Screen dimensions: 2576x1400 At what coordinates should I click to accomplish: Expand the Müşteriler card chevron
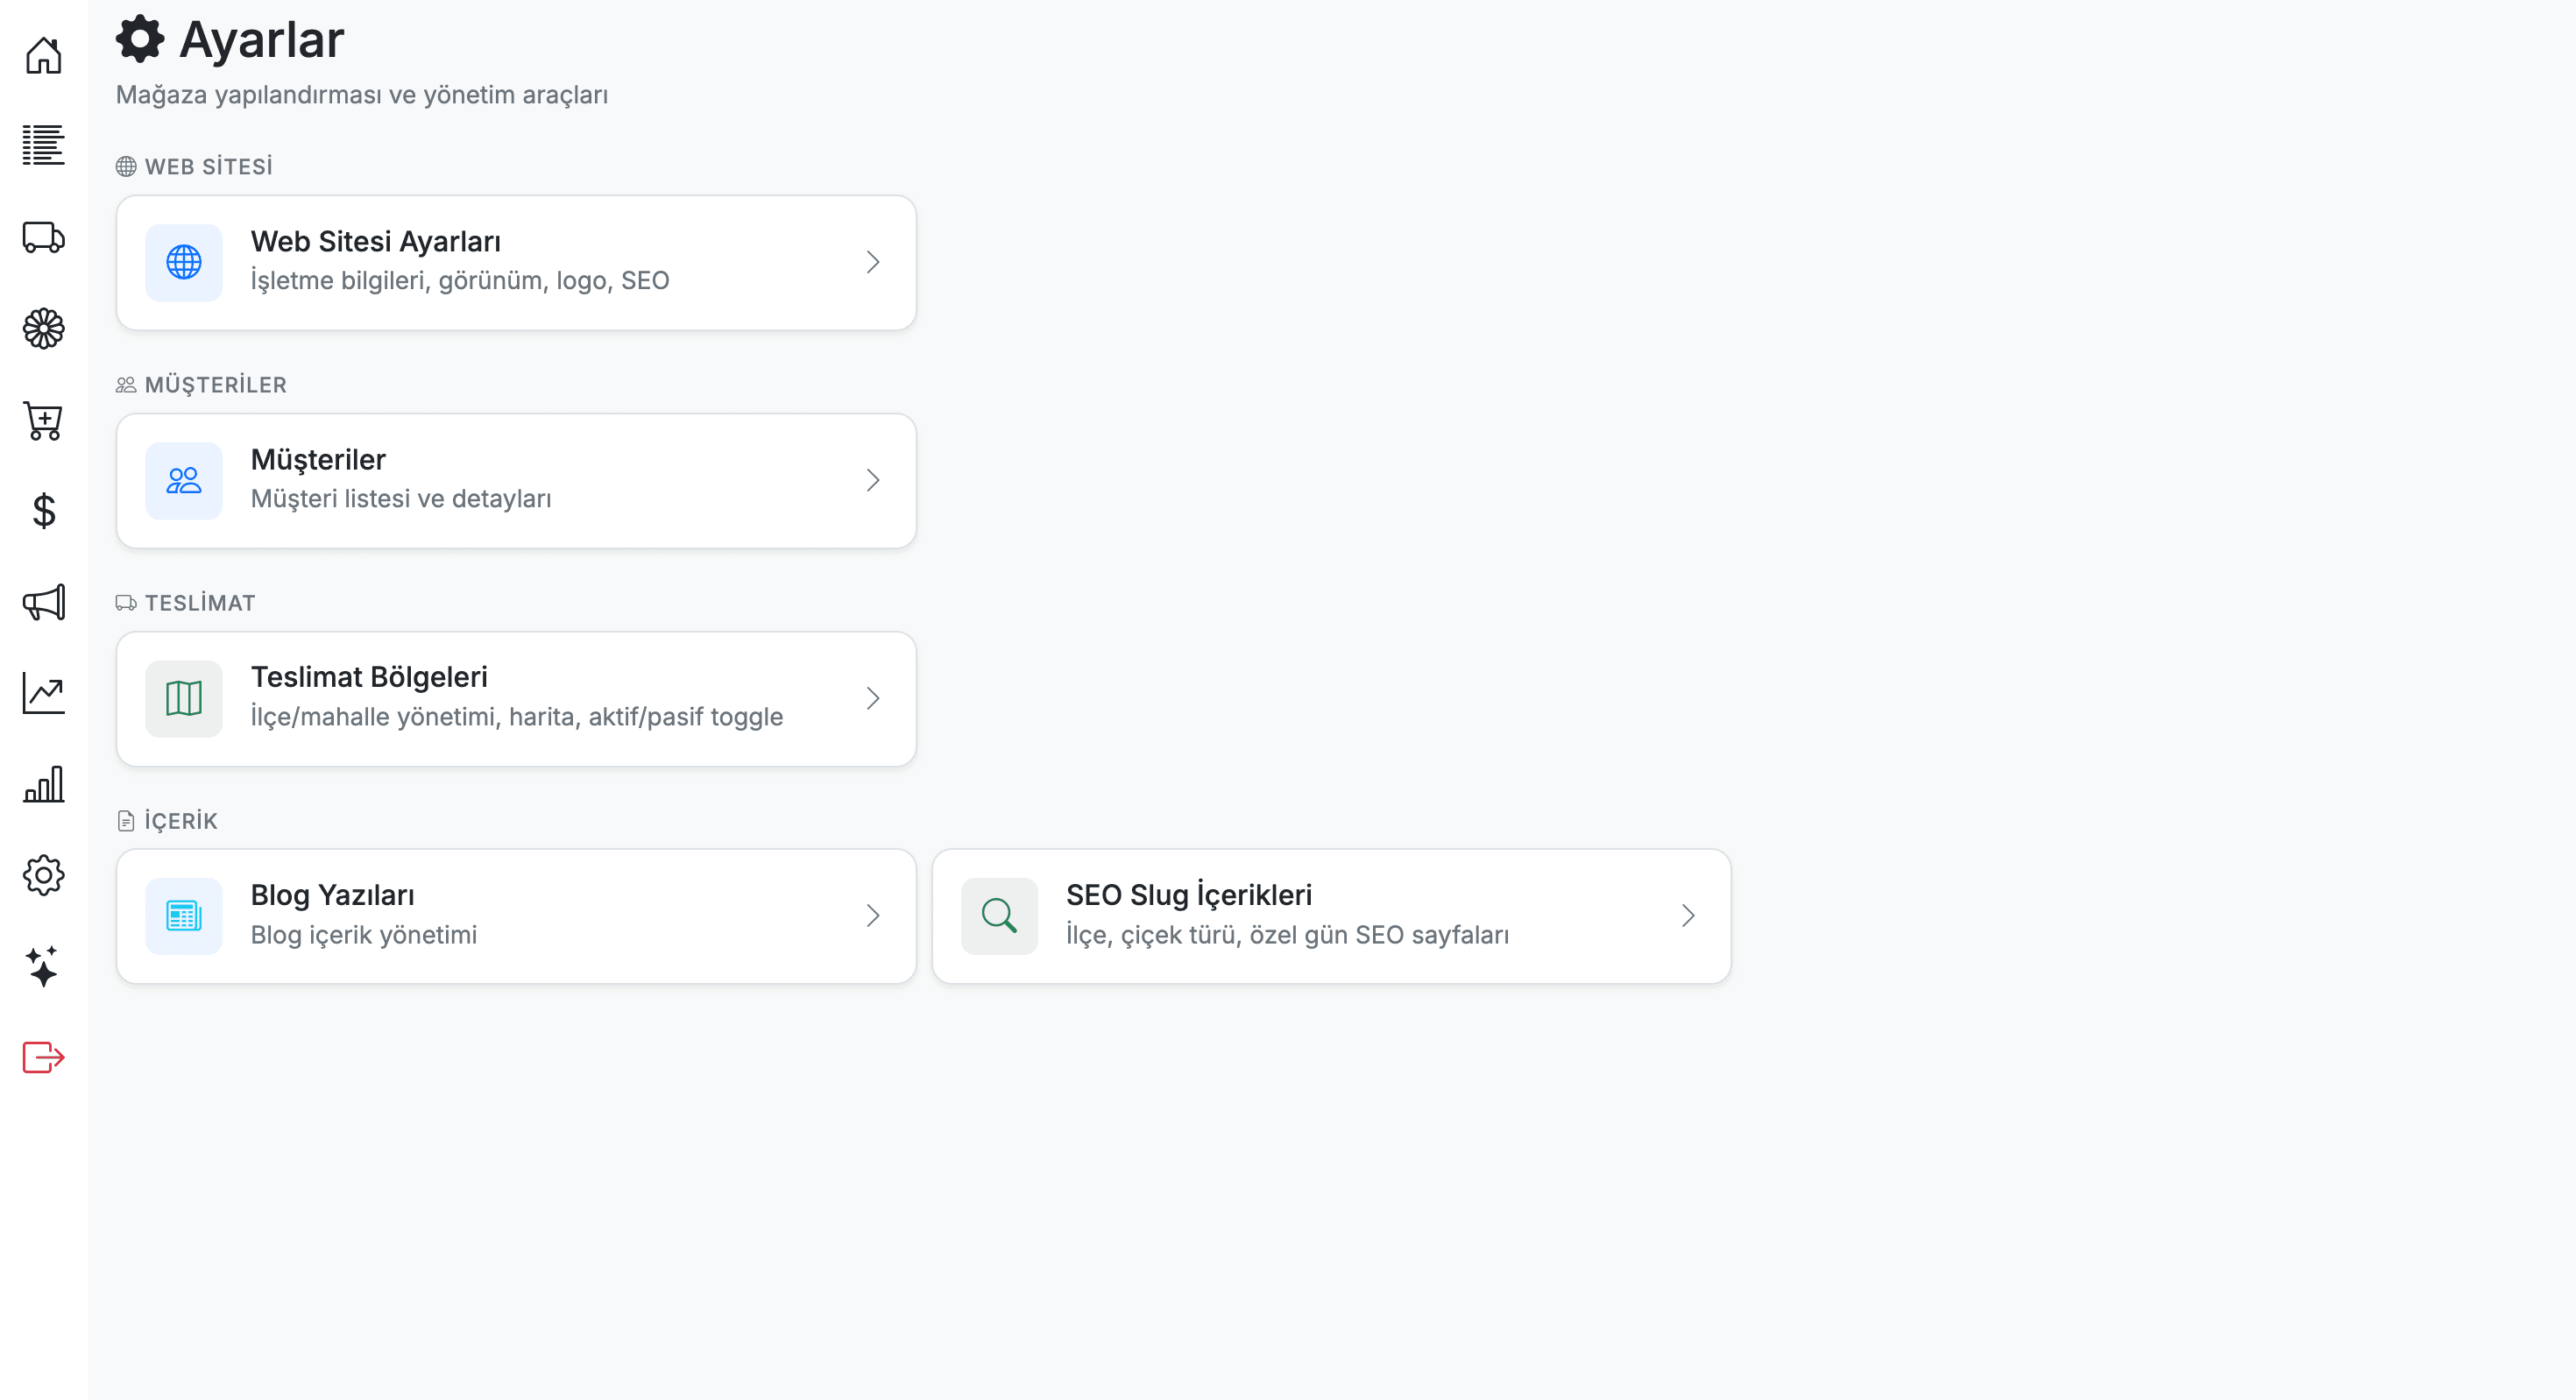point(873,480)
